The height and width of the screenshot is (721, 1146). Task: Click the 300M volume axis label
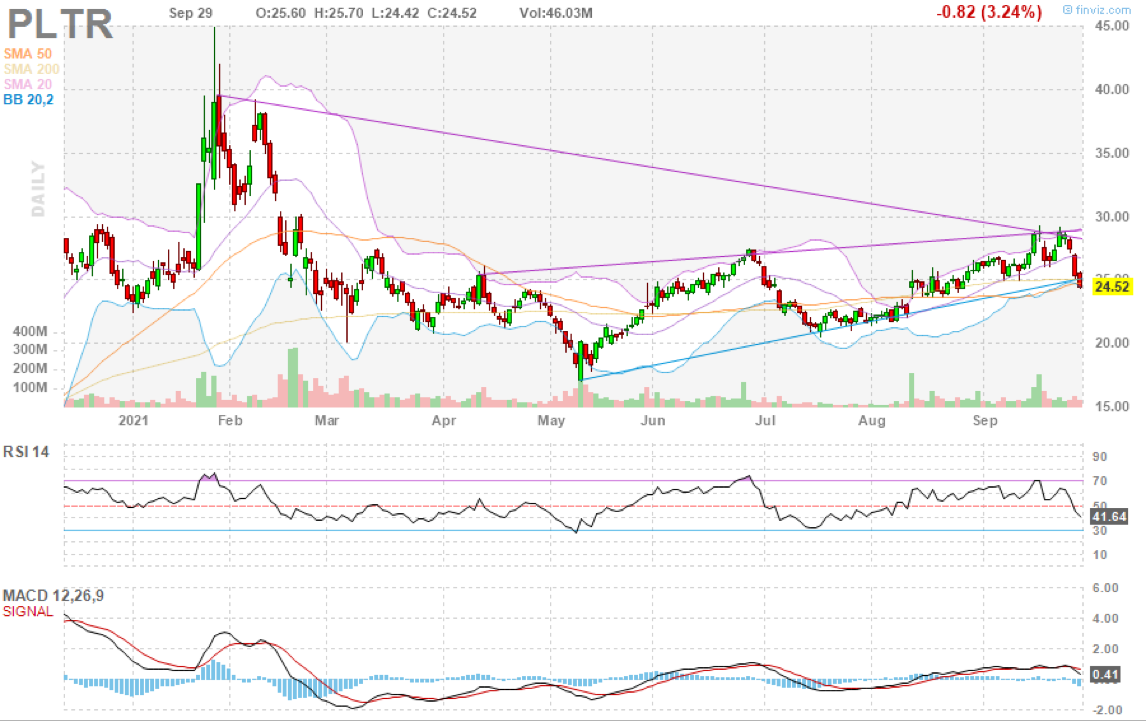coord(30,350)
